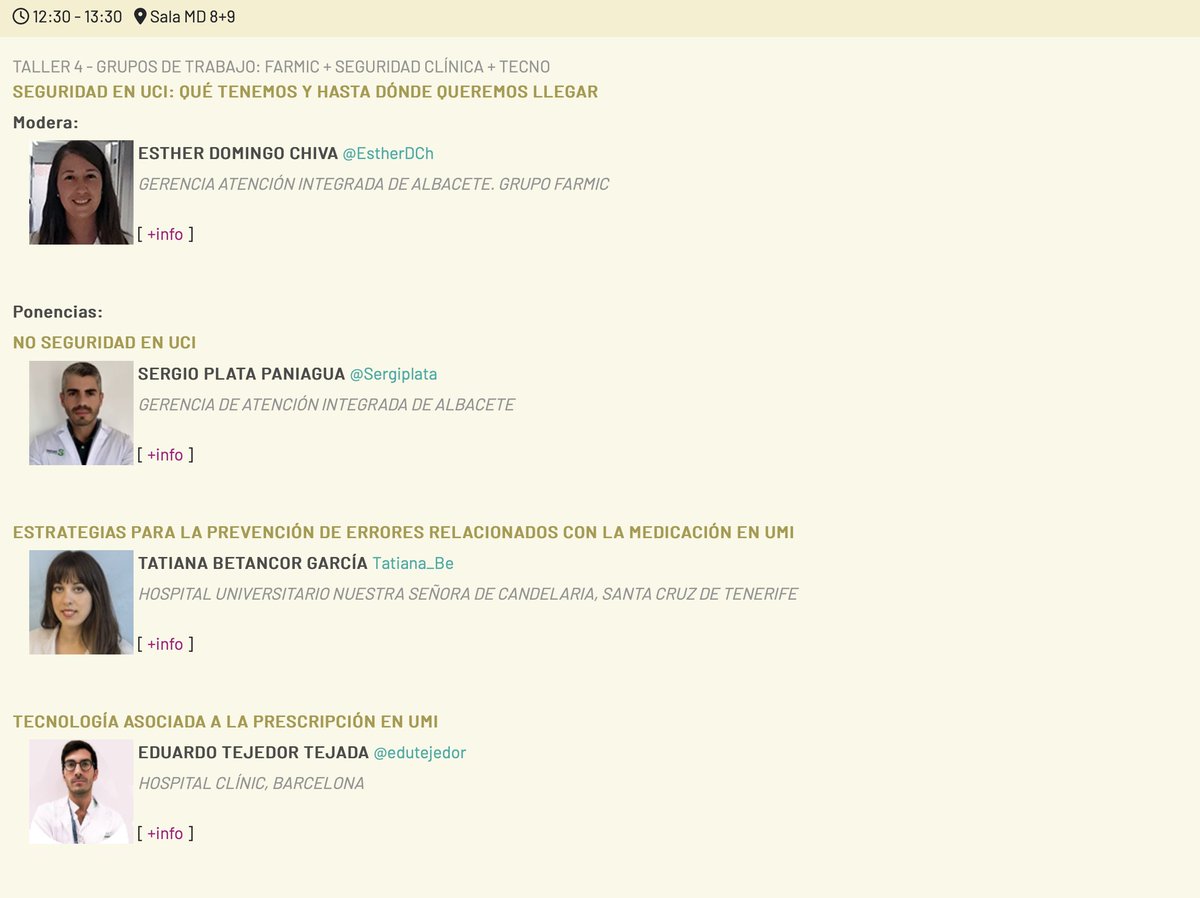Open the @Sergiplata Twitter handle
This screenshot has height=898, width=1200.
coord(393,374)
